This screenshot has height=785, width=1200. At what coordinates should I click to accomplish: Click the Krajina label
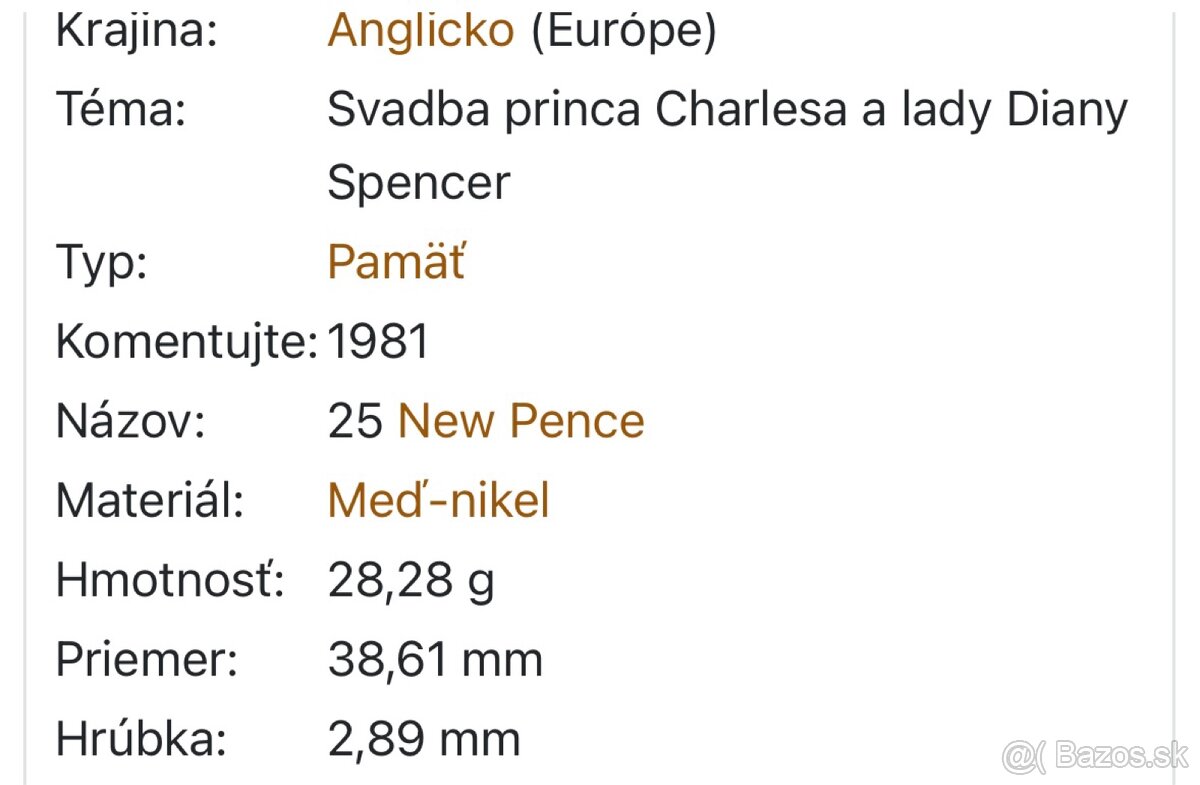tap(136, 31)
